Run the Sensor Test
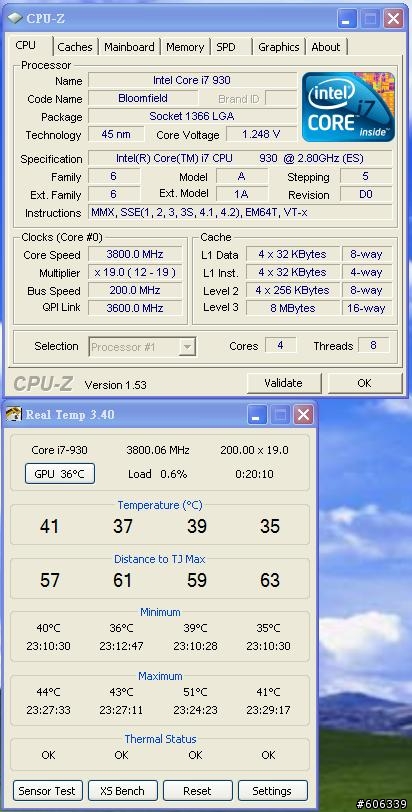The image size is (412, 812). pos(47,791)
